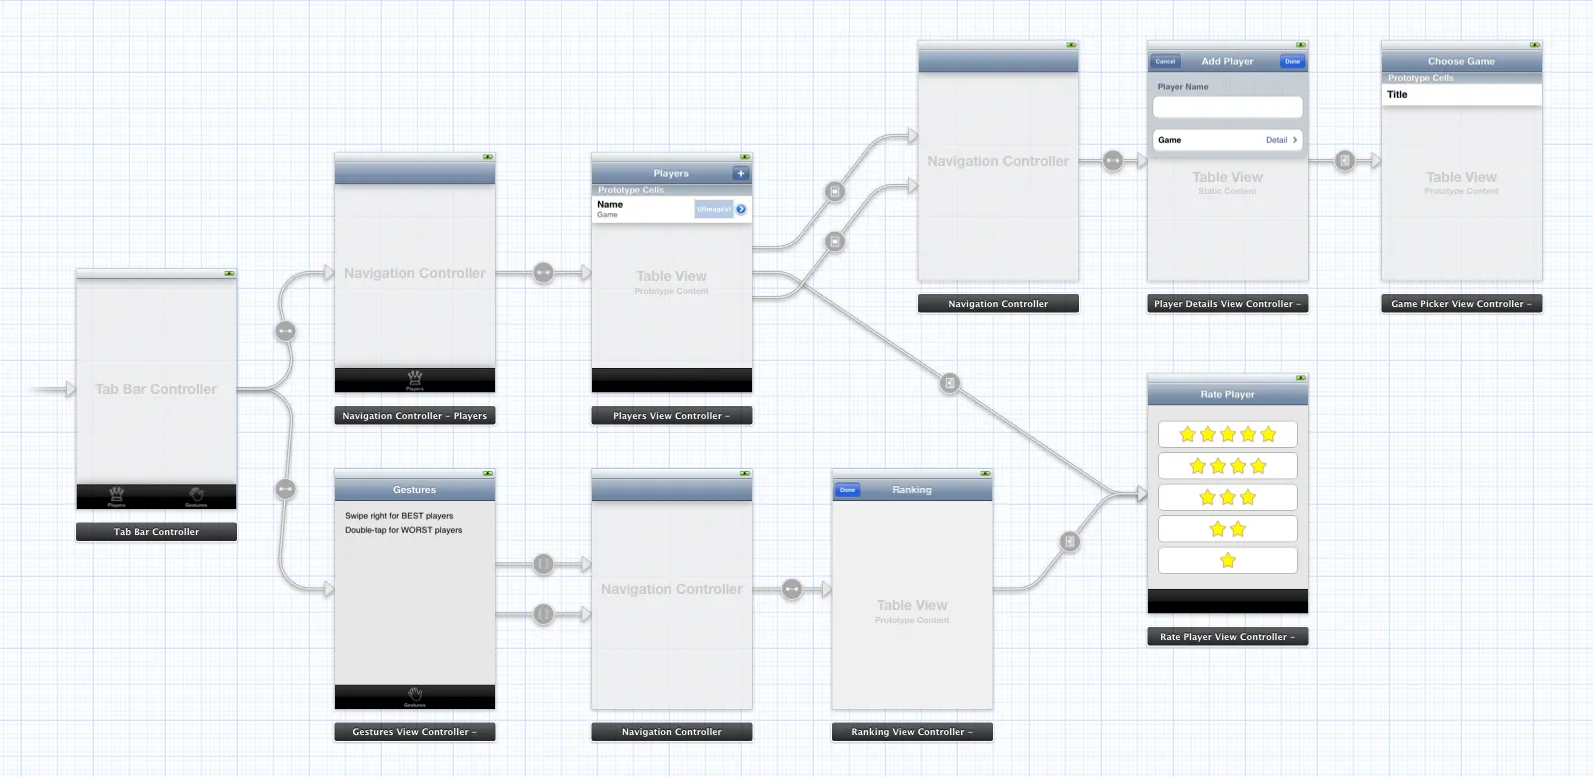Select the Players View Controller label

(672, 416)
